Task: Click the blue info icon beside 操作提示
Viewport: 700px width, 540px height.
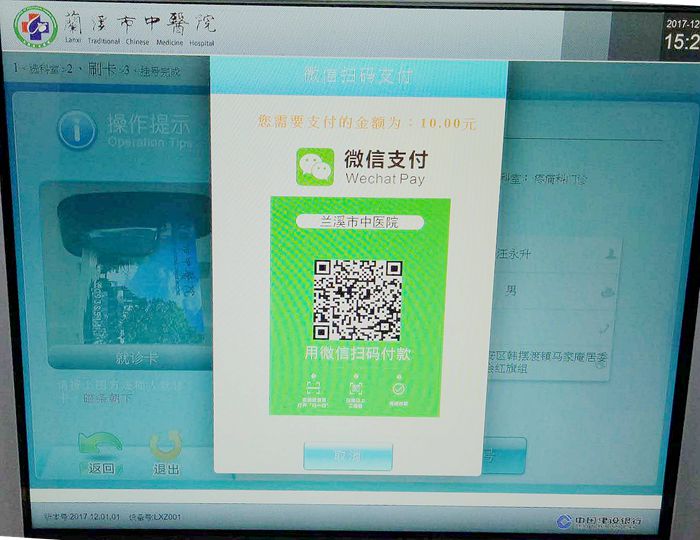Action: coord(77,130)
